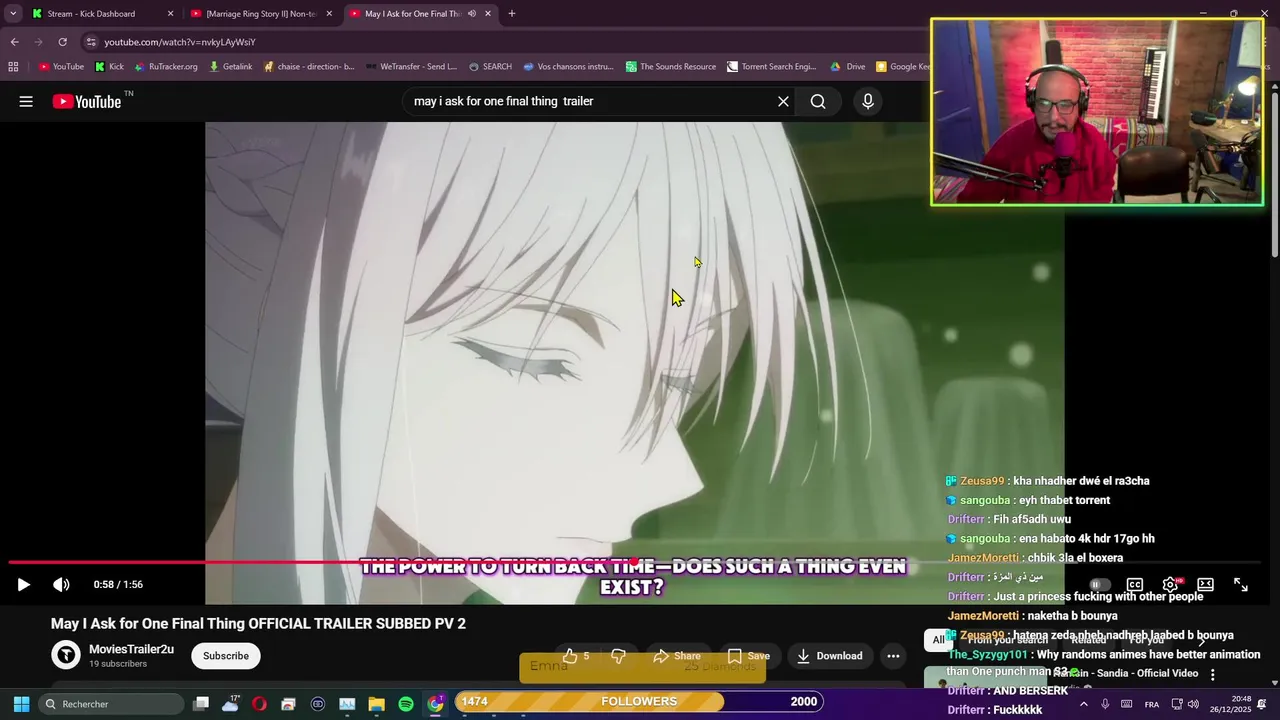This screenshot has width=1280, height=720.
Task: Expand the tab search dropdown arrow
Action: 13,14
